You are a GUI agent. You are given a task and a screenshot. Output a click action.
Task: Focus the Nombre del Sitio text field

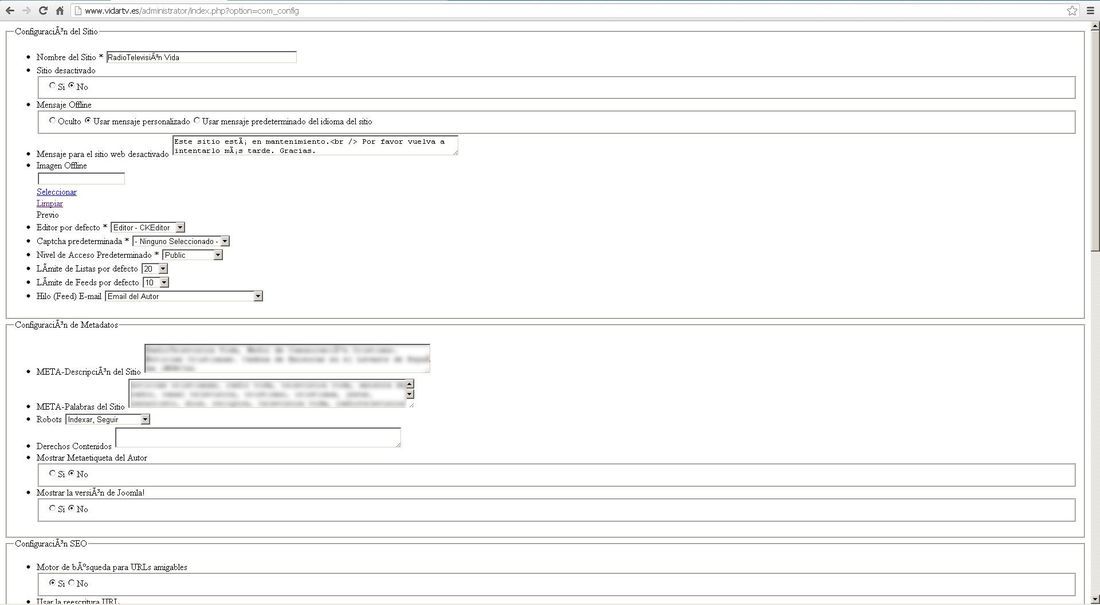[201, 57]
